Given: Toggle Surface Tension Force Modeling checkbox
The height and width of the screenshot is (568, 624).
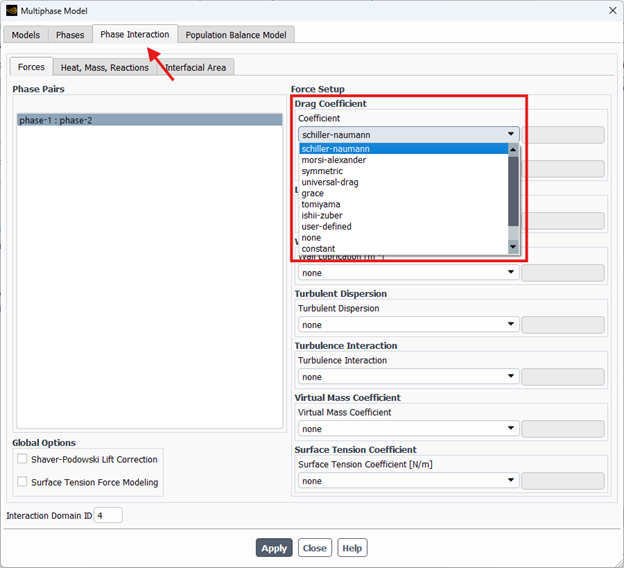Looking at the screenshot, I should (x=23, y=482).
